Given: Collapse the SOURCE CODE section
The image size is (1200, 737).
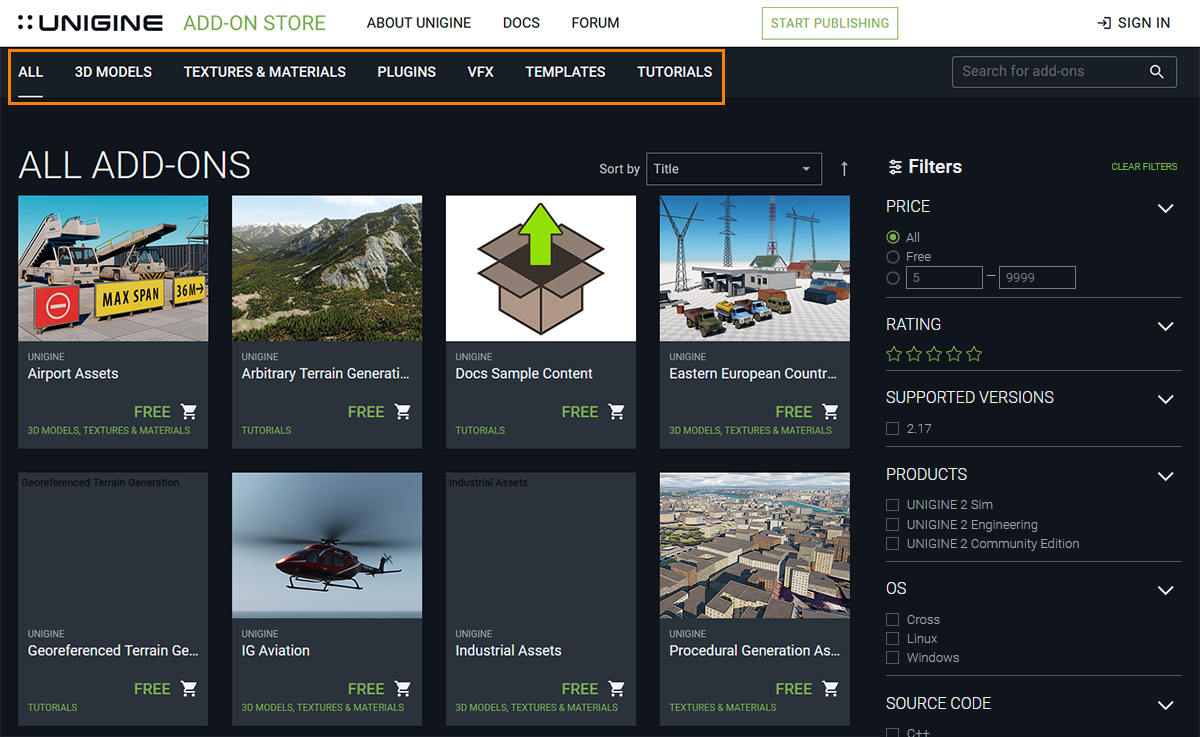Looking at the screenshot, I should [x=1165, y=705].
